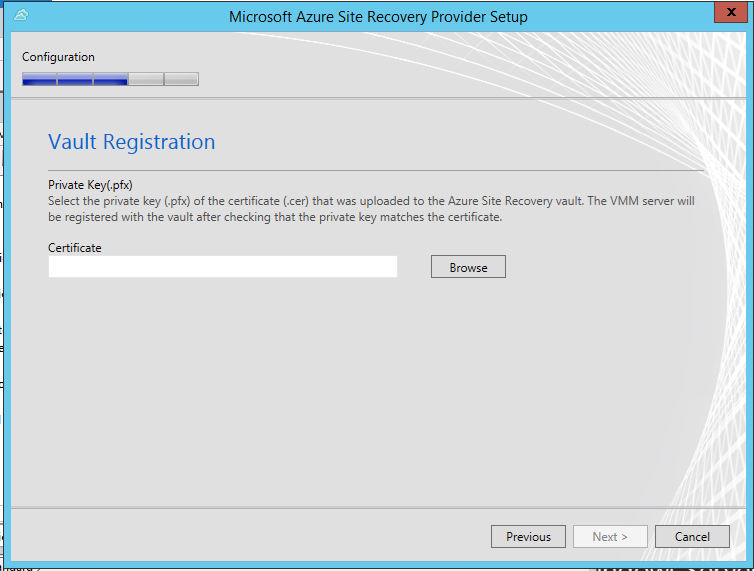Image resolution: width=754 pixels, height=571 pixels.
Task: Click the Next > button
Action: point(610,536)
